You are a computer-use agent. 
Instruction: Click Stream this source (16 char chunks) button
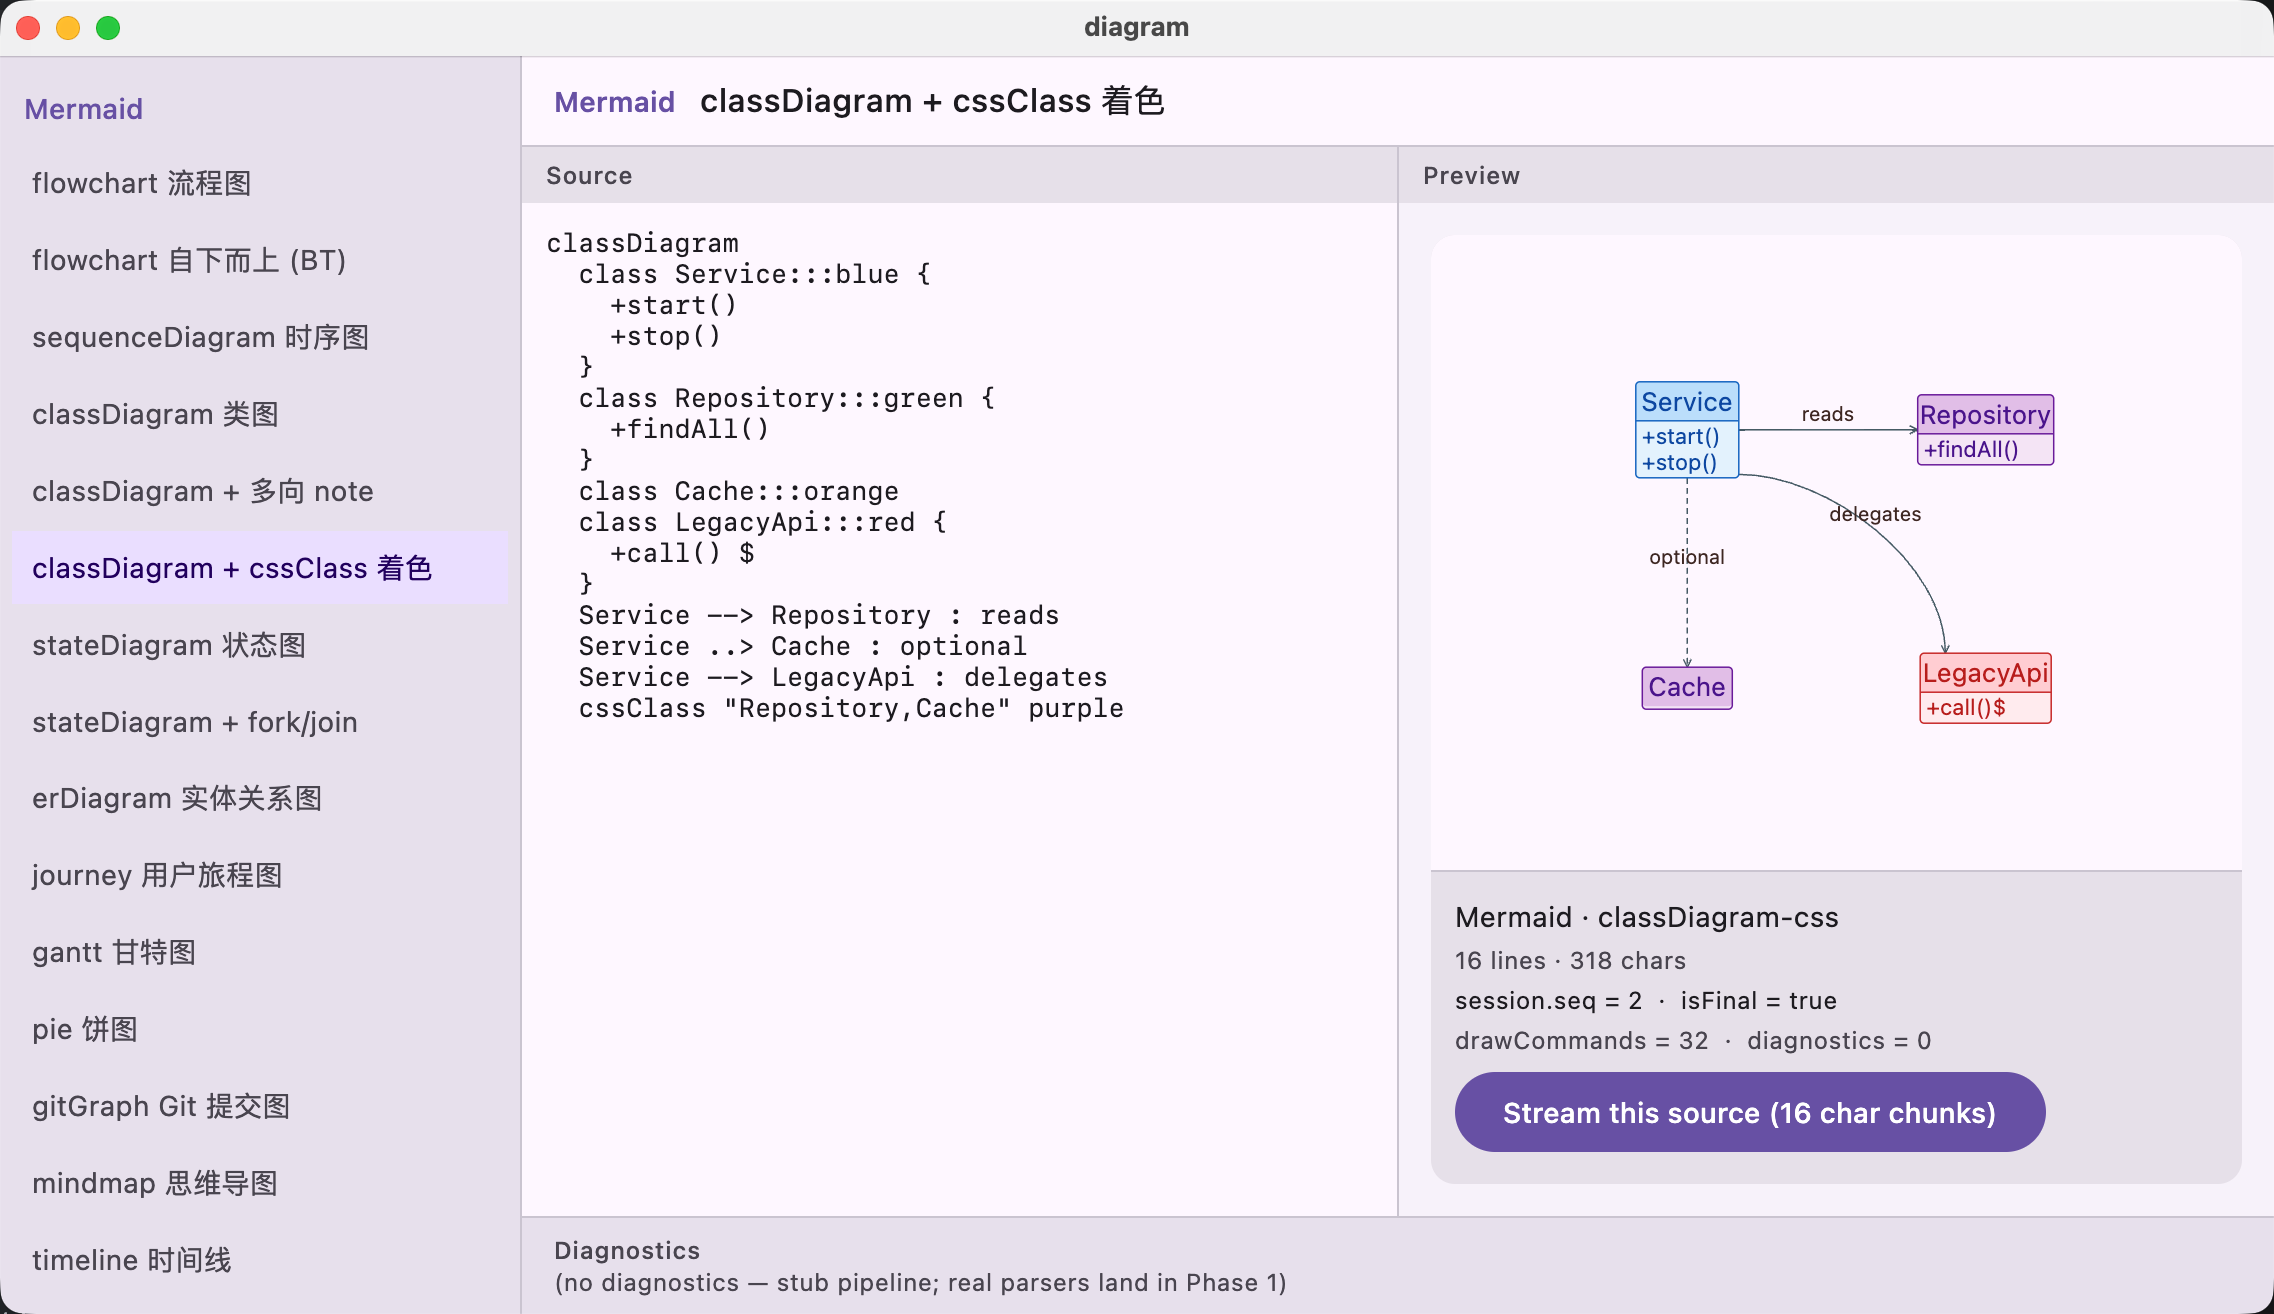pyautogui.click(x=1750, y=1113)
